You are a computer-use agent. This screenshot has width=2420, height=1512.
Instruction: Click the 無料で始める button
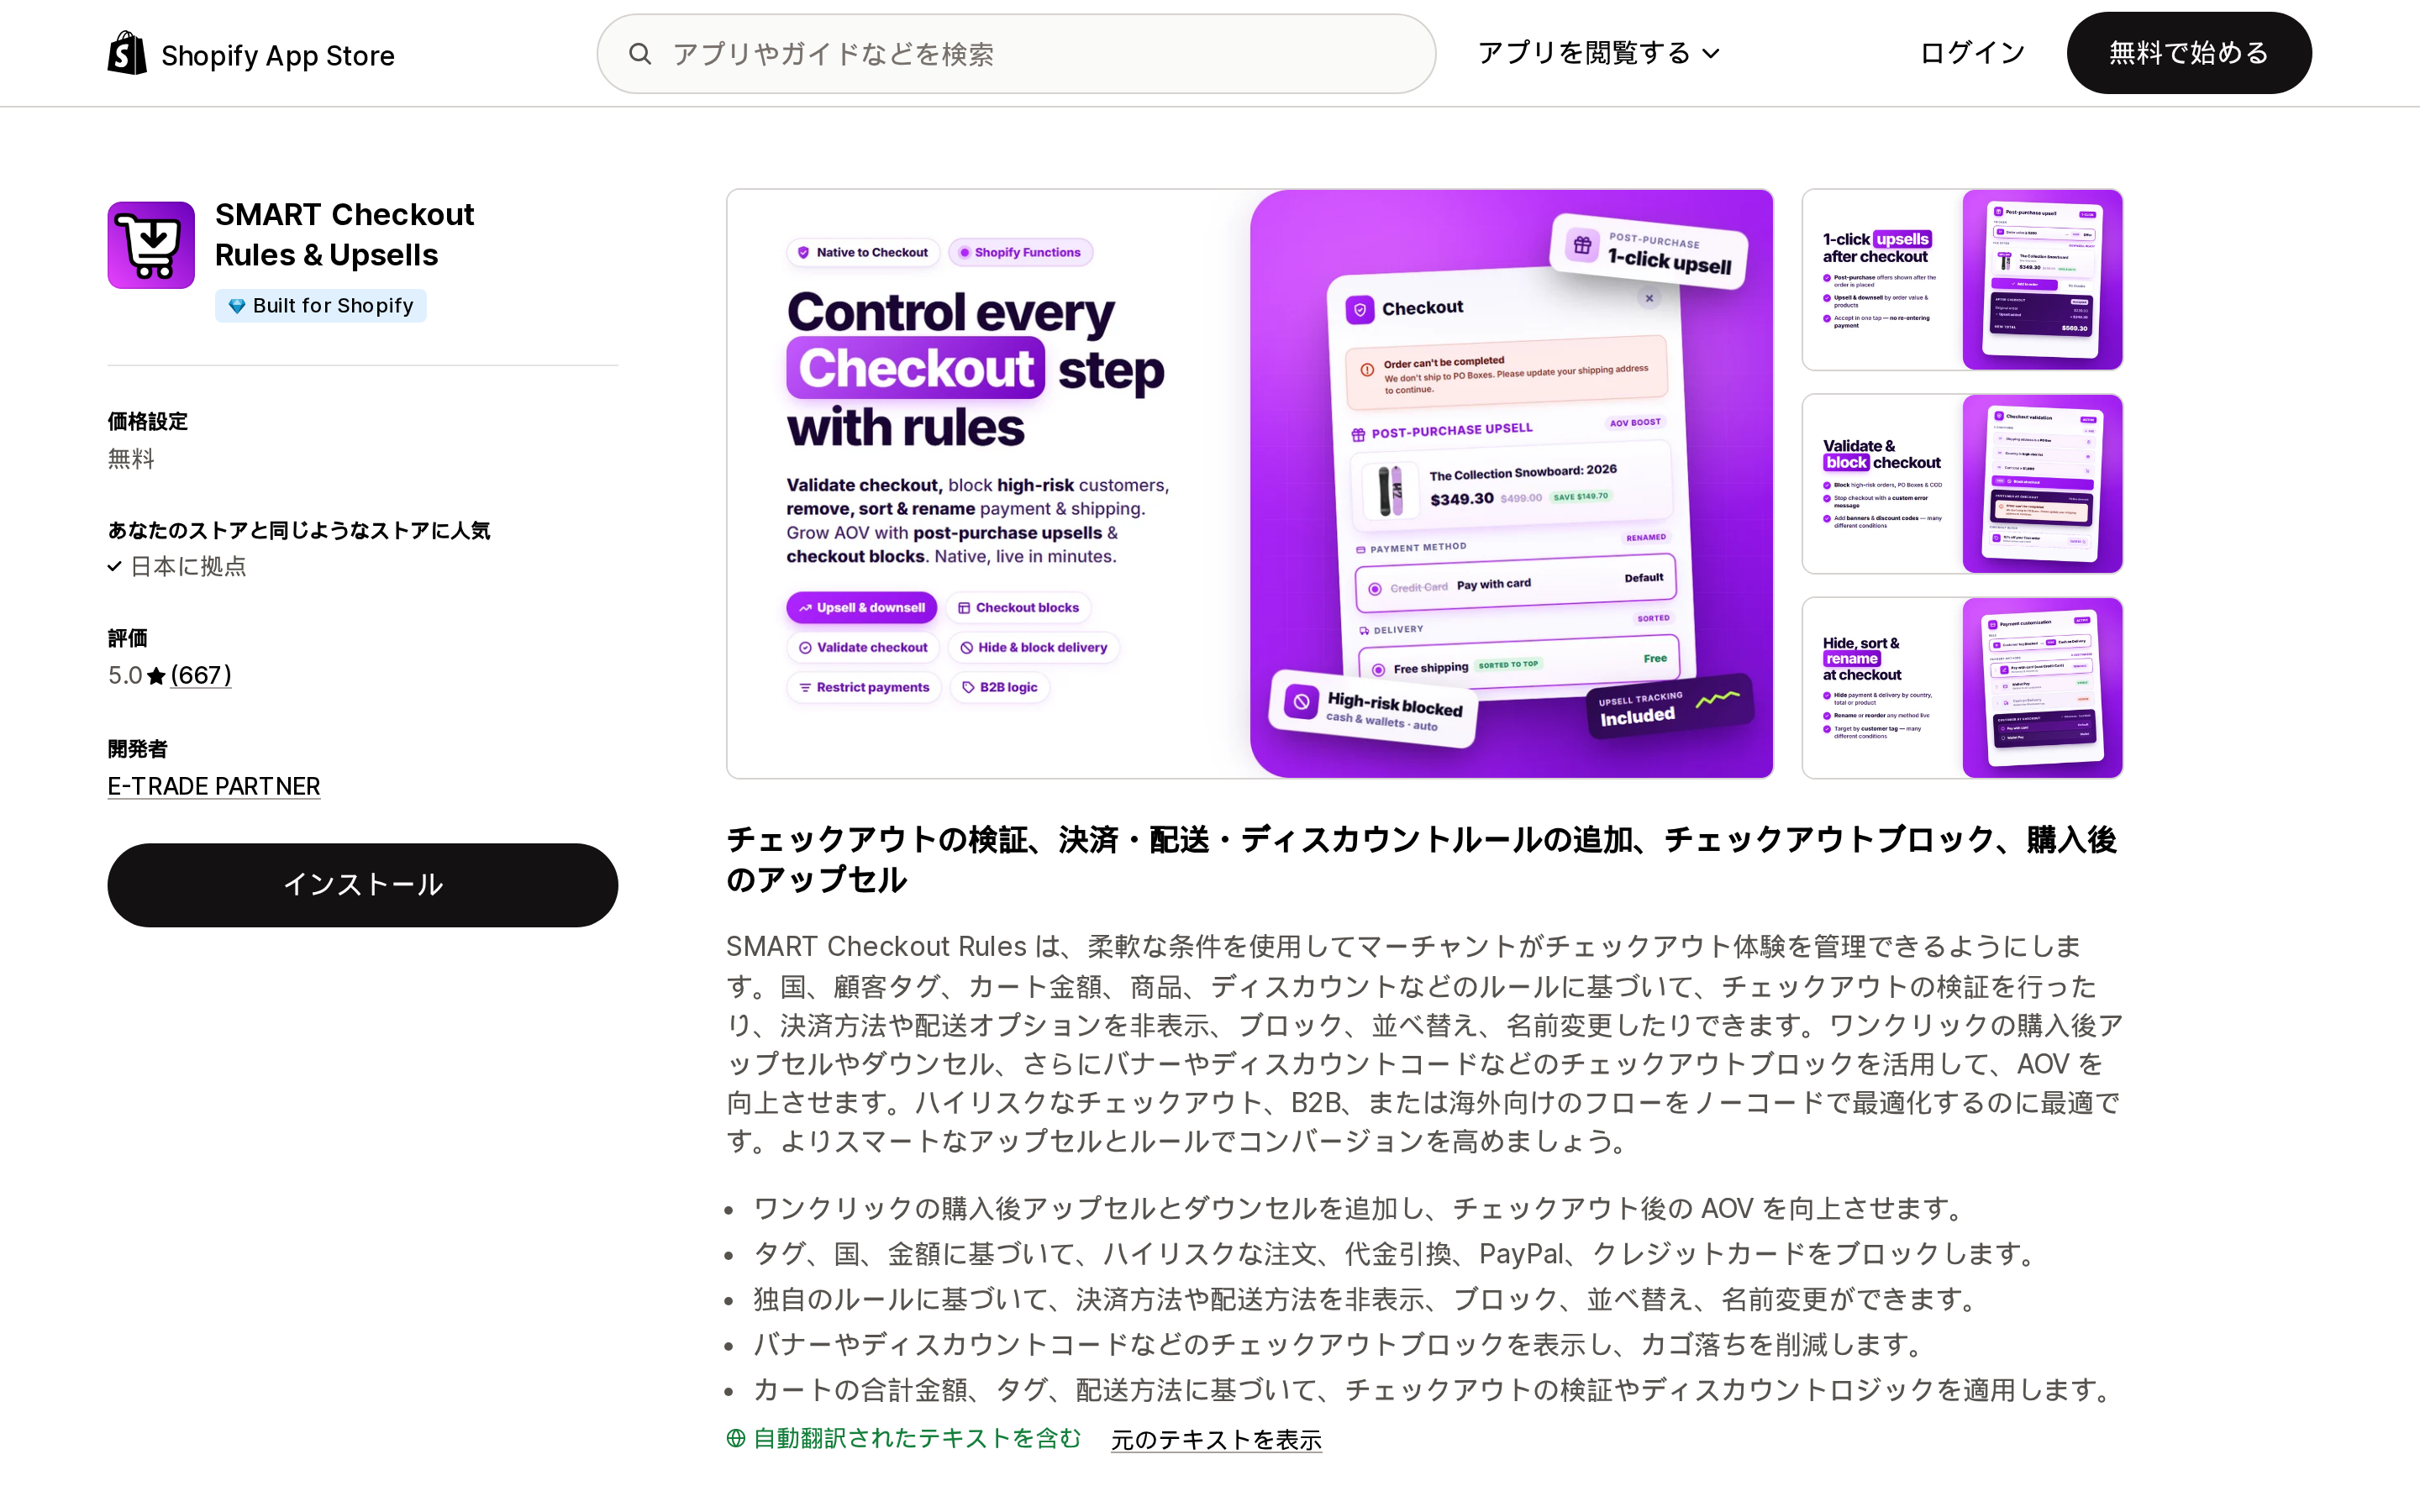[2189, 53]
